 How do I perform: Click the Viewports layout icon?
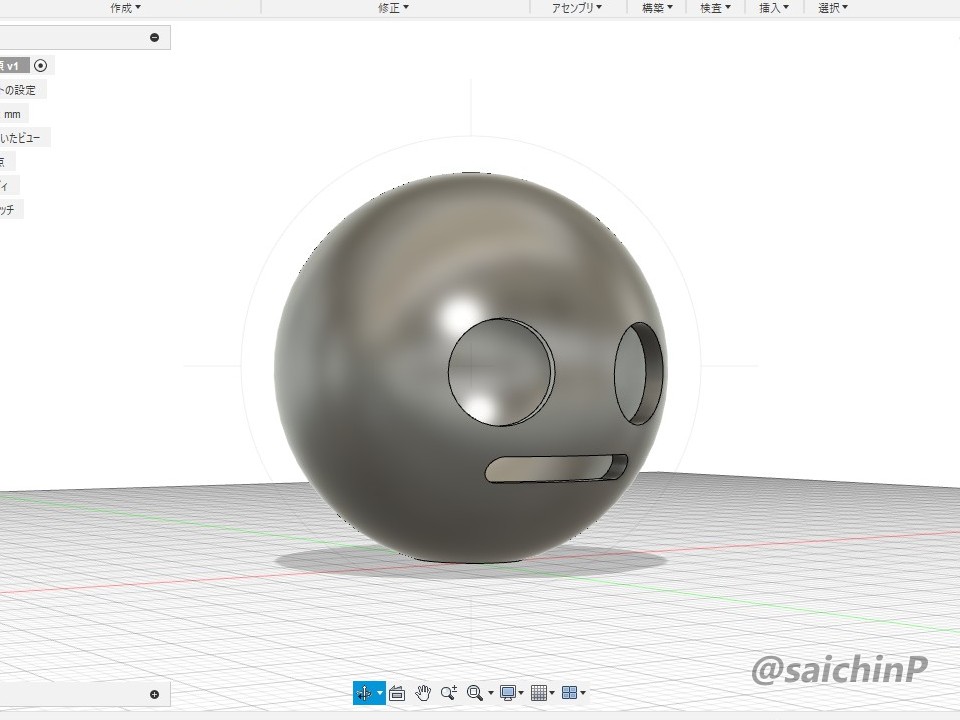click(x=569, y=693)
